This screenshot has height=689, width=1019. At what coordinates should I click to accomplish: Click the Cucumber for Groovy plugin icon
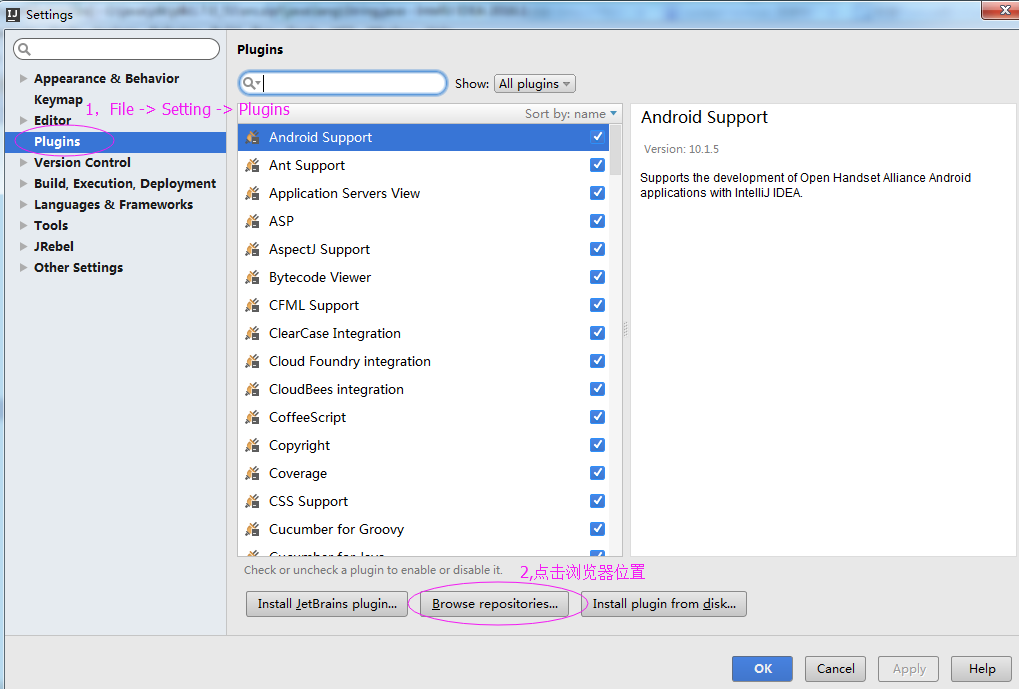252,528
